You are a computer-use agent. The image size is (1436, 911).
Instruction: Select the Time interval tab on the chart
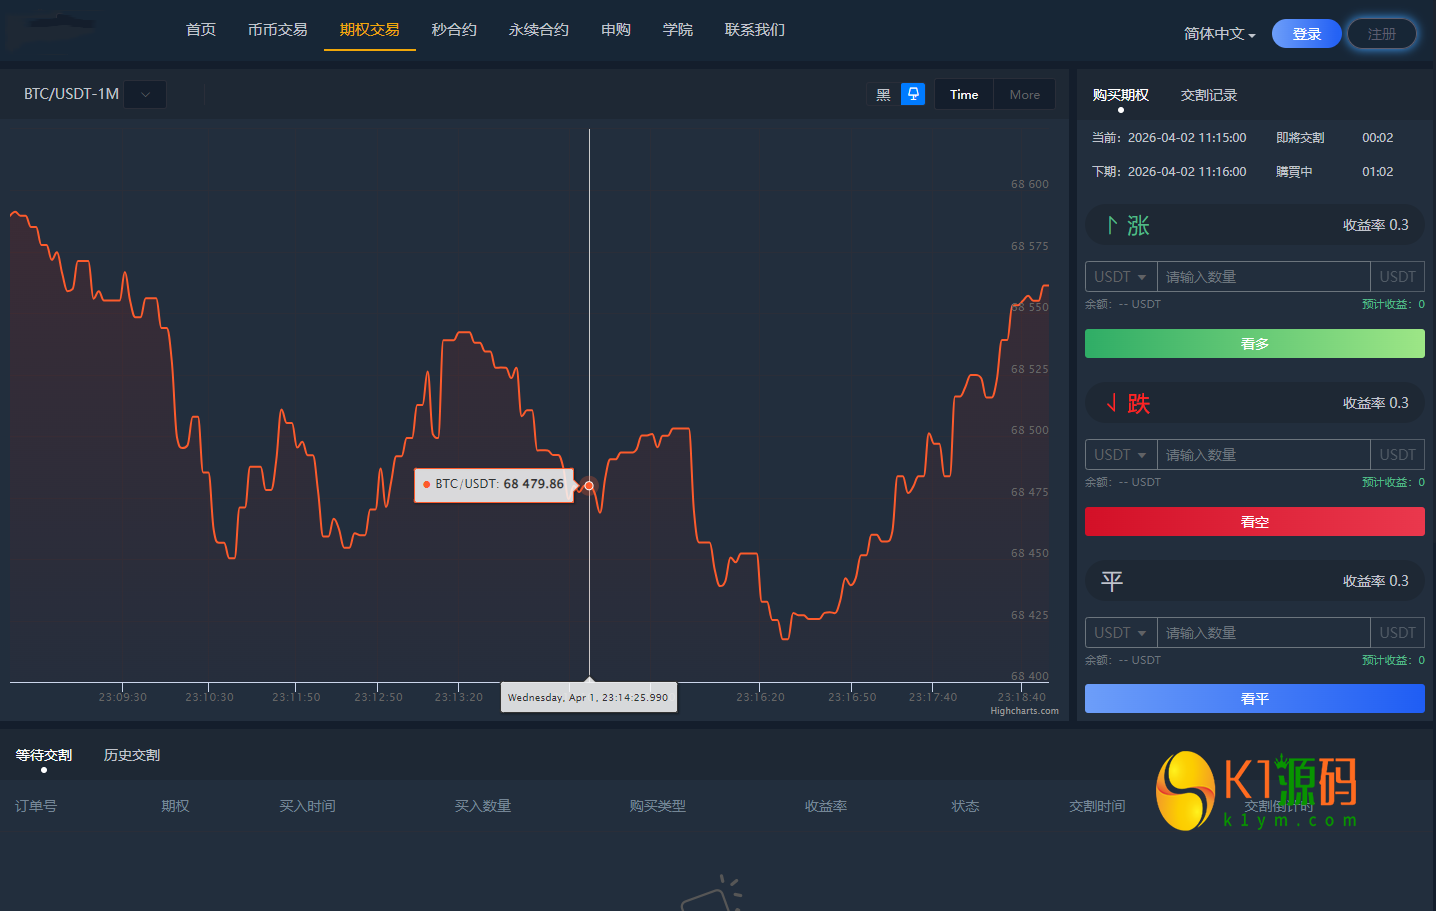point(963,93)
